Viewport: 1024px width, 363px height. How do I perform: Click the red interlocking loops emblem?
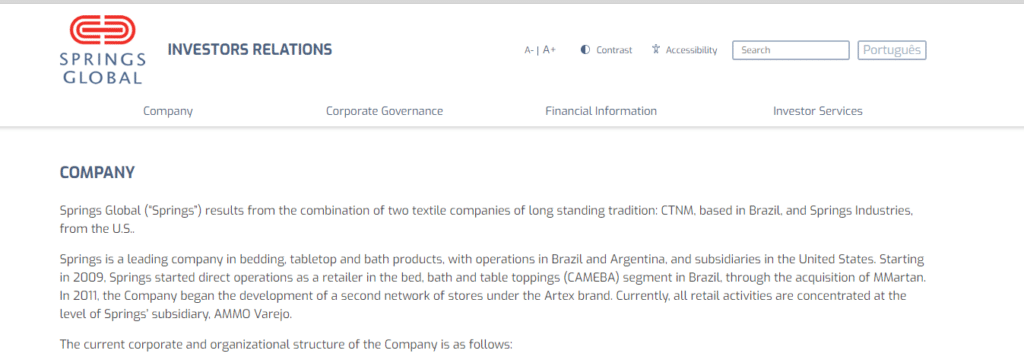103,31
